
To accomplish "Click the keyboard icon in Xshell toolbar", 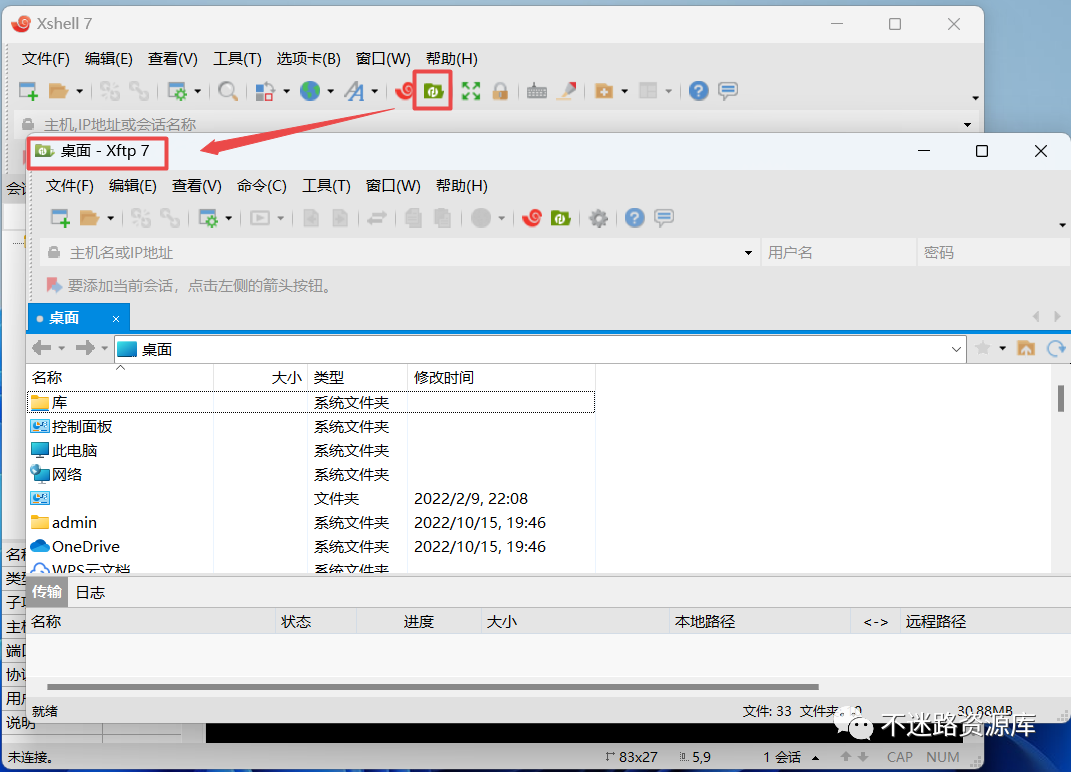I will tap(537, 91).
